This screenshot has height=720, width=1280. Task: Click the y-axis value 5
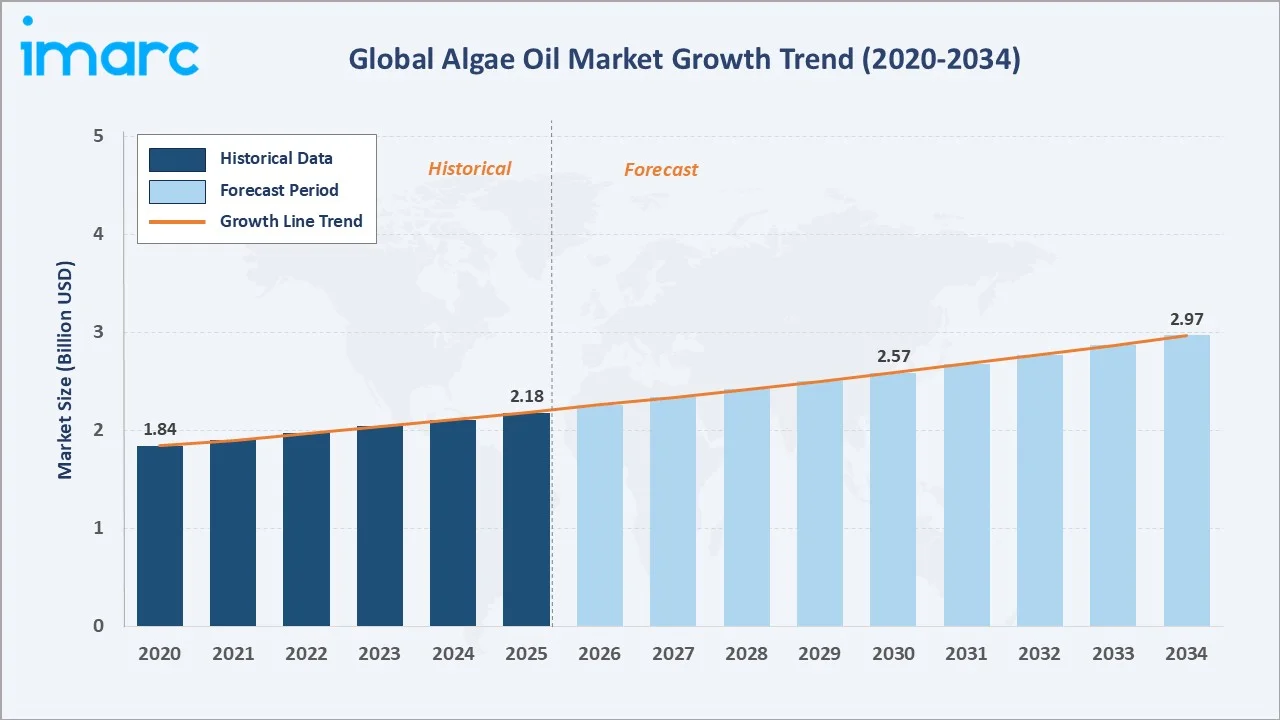pos(98,137)
